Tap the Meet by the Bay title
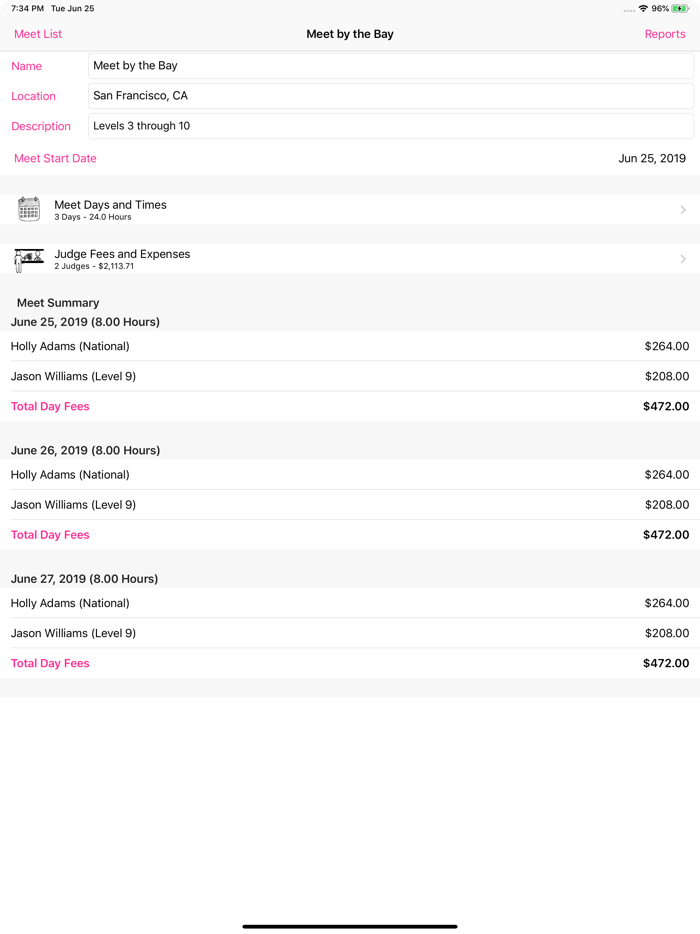This screenshot has width=700, height=934. 349,33
